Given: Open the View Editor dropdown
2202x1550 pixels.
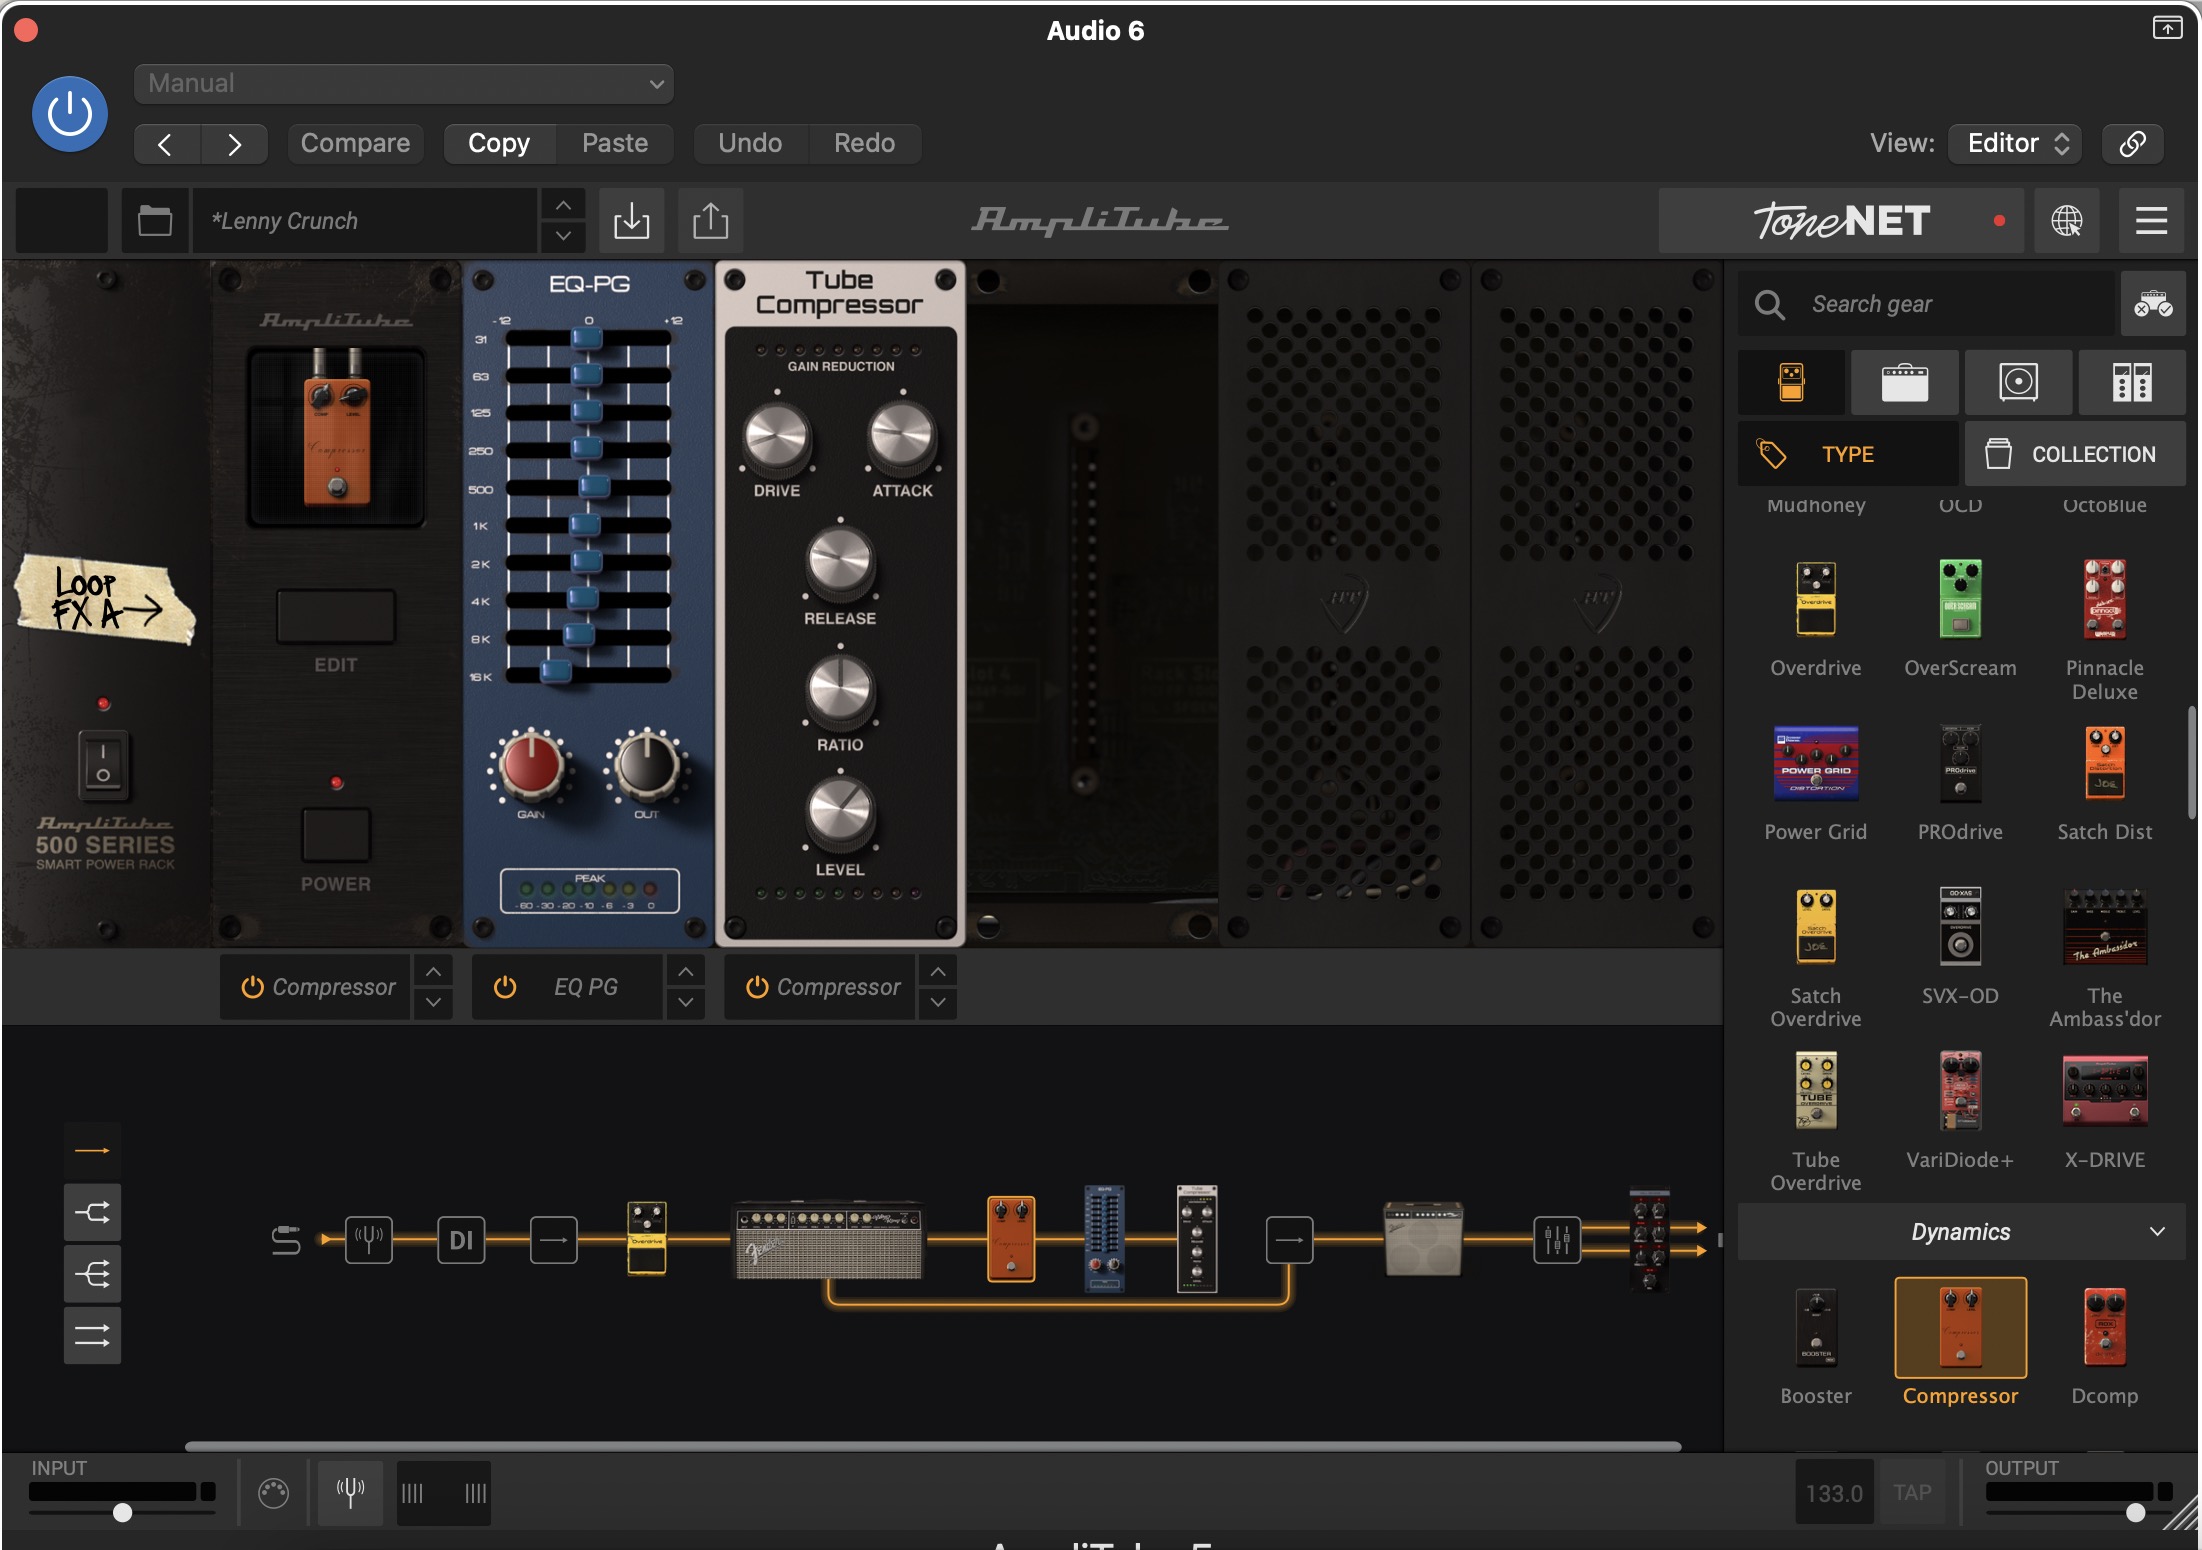Looking at the screenshot, I should coord(2015,144).
